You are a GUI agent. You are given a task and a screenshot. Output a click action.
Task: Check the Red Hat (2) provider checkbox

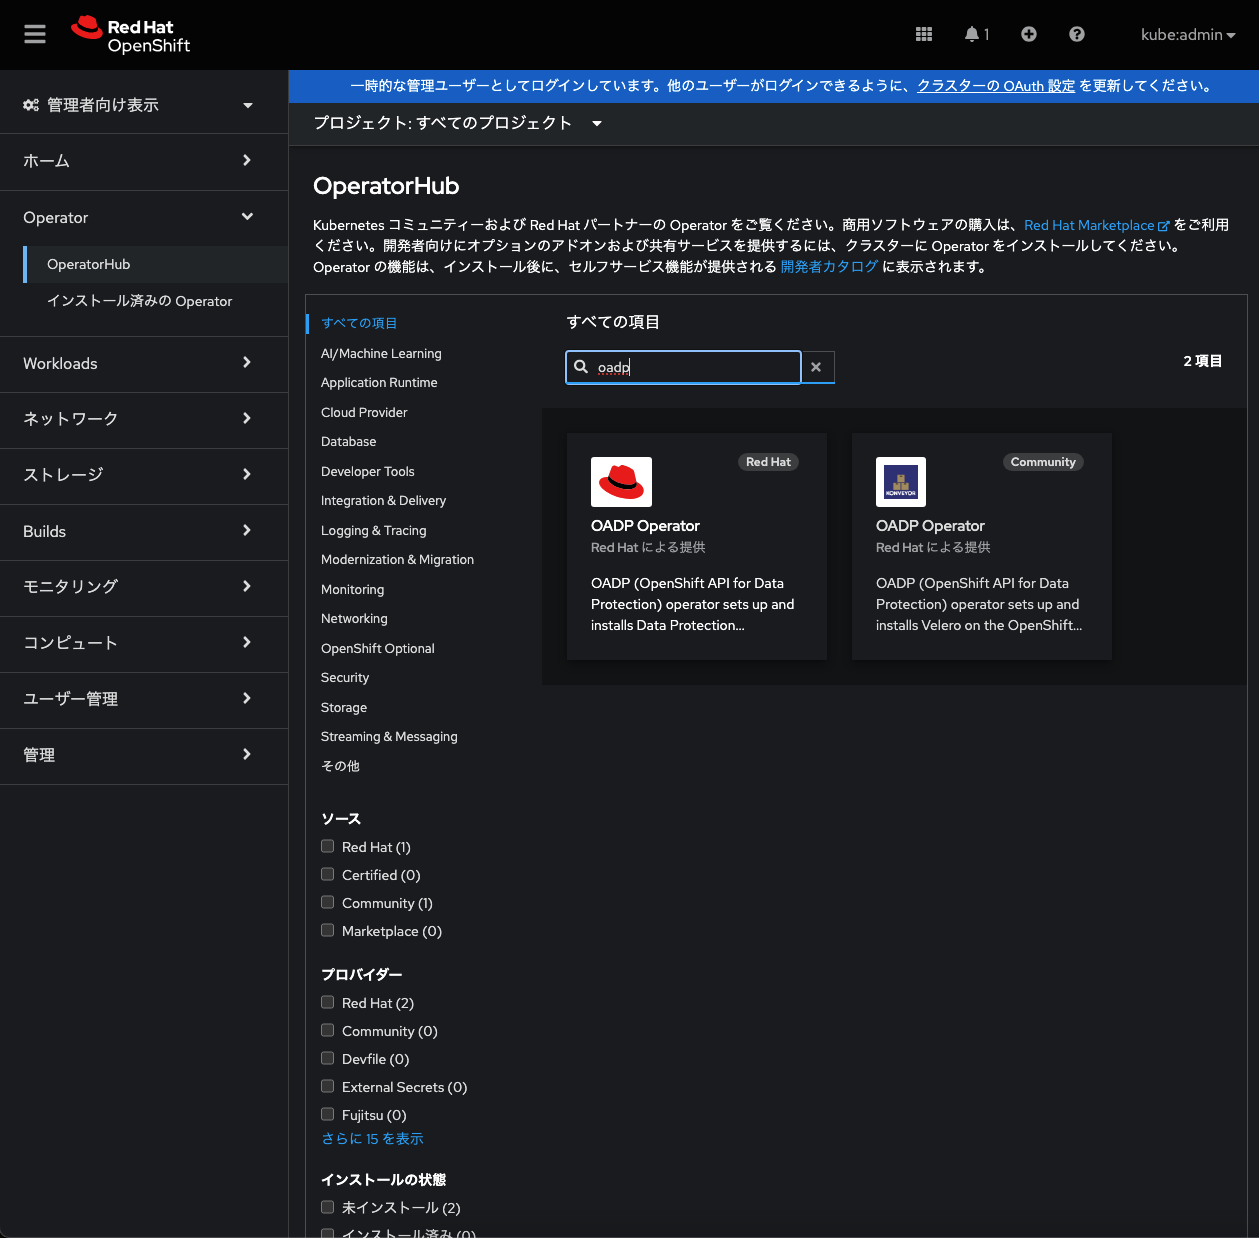(x=327, y=1002)
